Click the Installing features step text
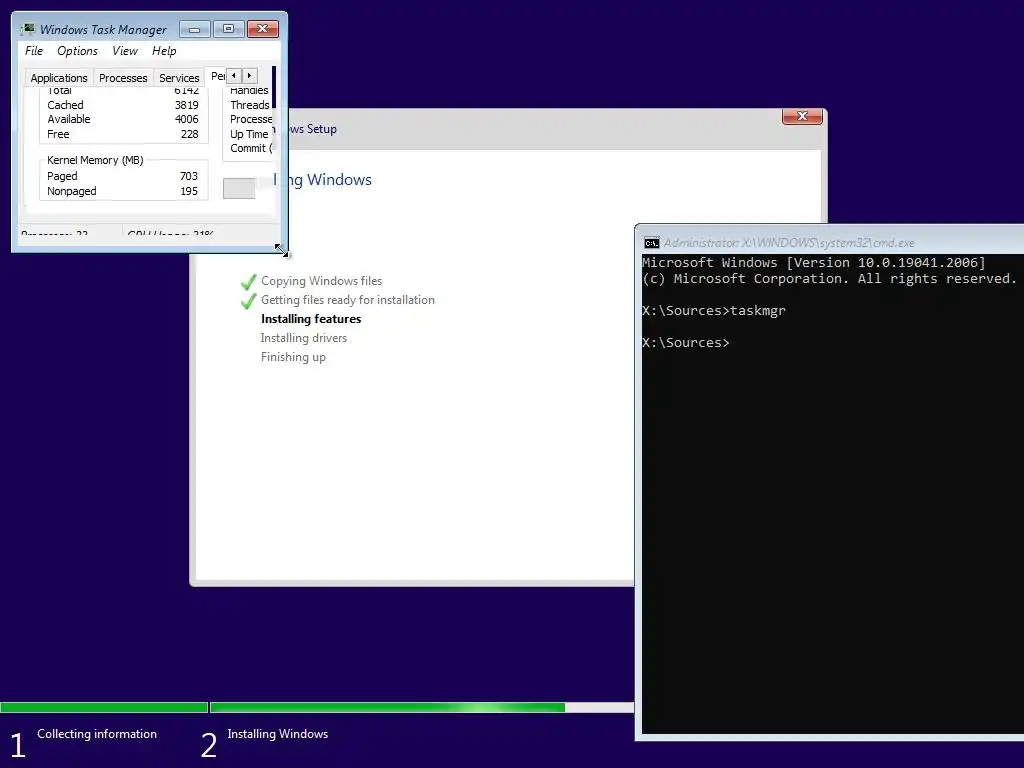Screen dimensions: 1024x768 point(311,319)
